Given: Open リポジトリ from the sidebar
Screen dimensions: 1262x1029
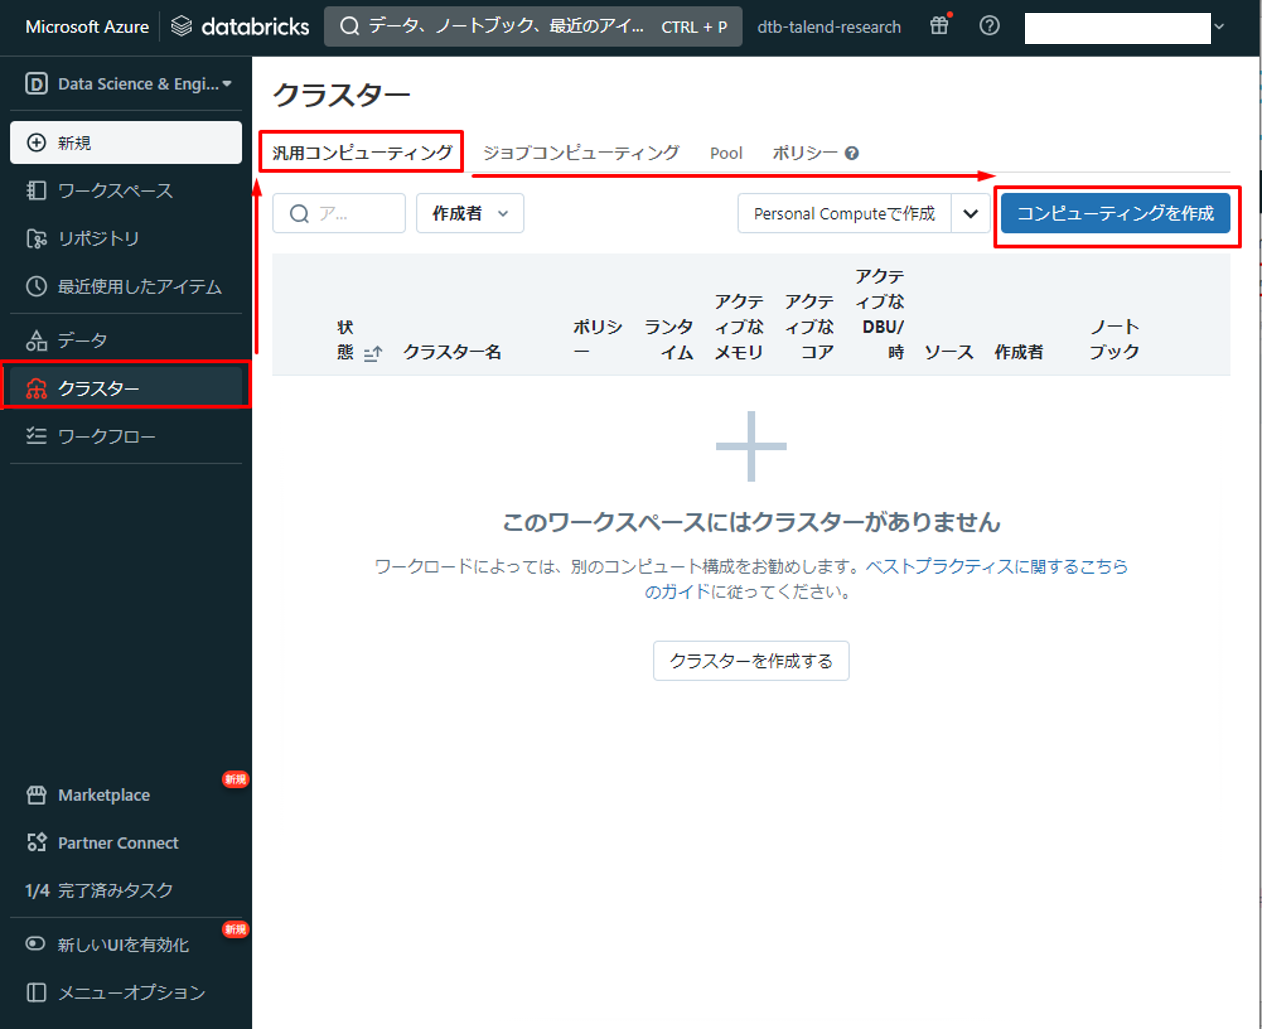Looking at the screenshot, I should [98, 238].
